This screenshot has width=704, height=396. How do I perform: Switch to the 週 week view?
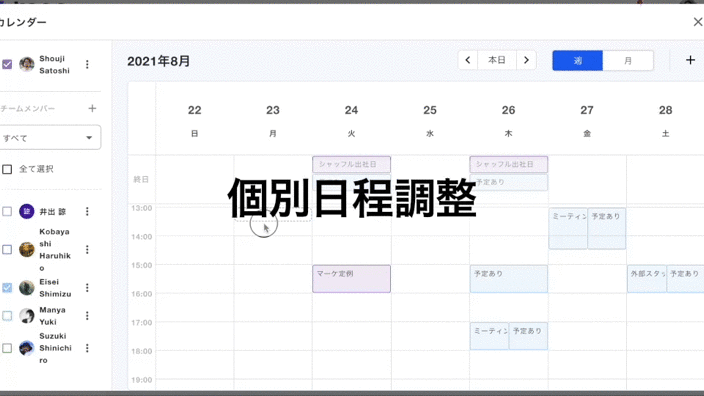point(577,60)
